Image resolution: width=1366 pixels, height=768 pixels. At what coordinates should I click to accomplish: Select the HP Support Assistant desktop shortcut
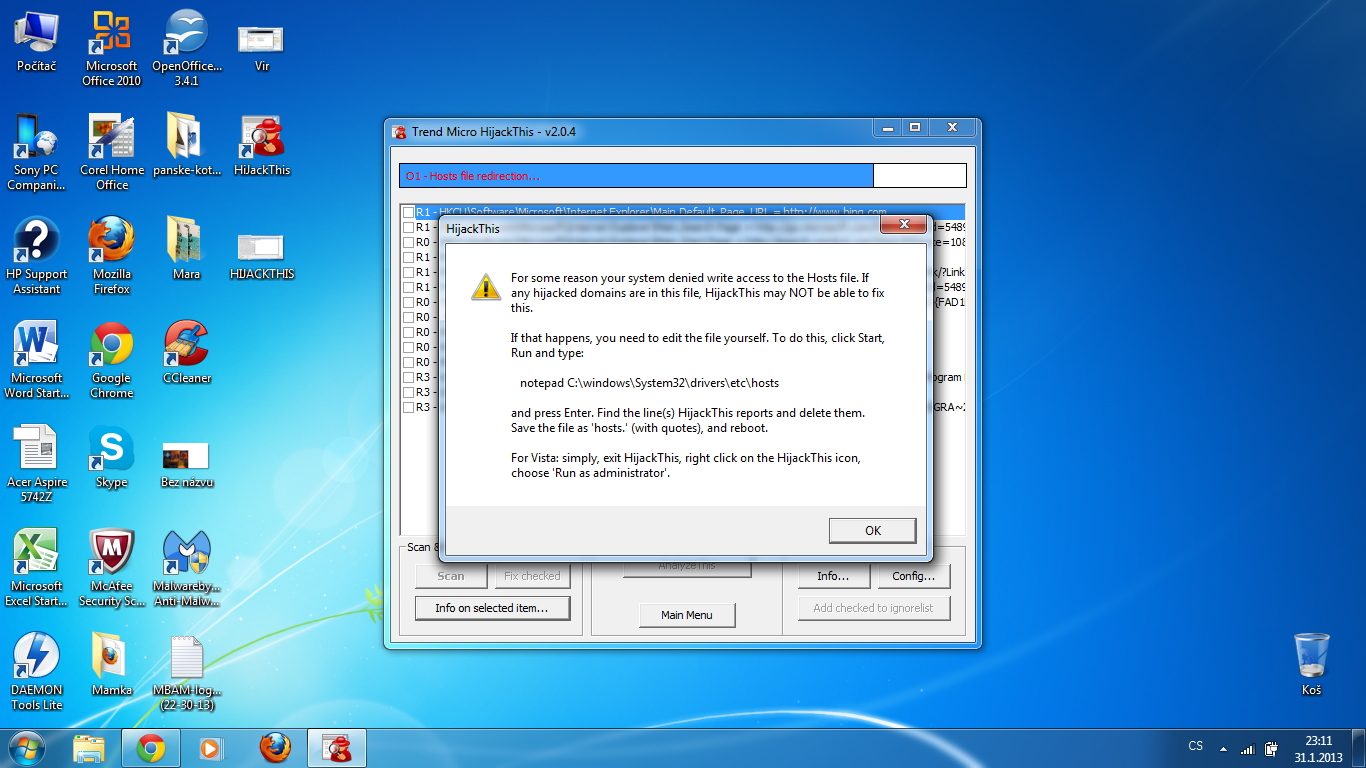click(x=37, y=256)
